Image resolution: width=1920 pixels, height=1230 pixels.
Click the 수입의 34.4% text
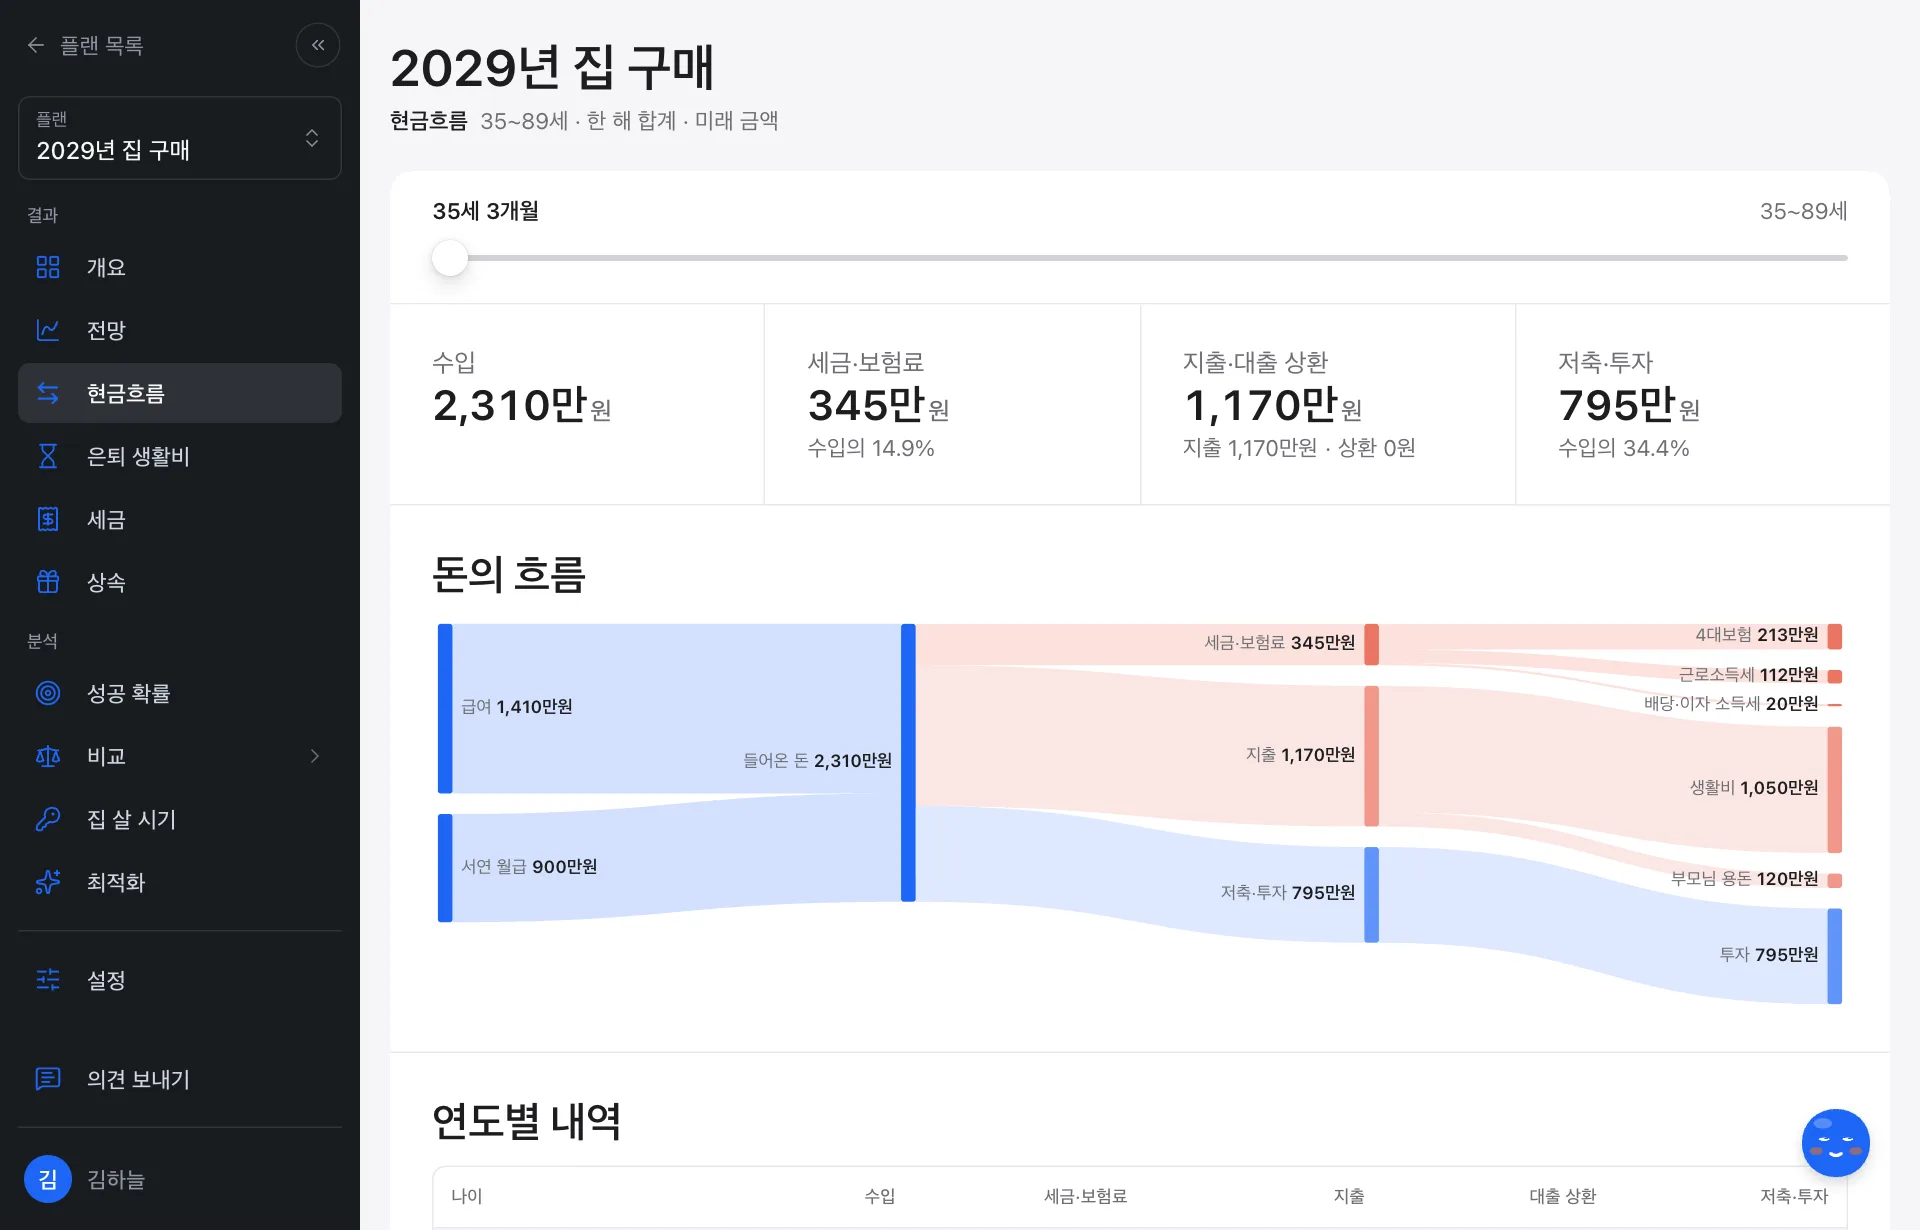[1624, 448]
